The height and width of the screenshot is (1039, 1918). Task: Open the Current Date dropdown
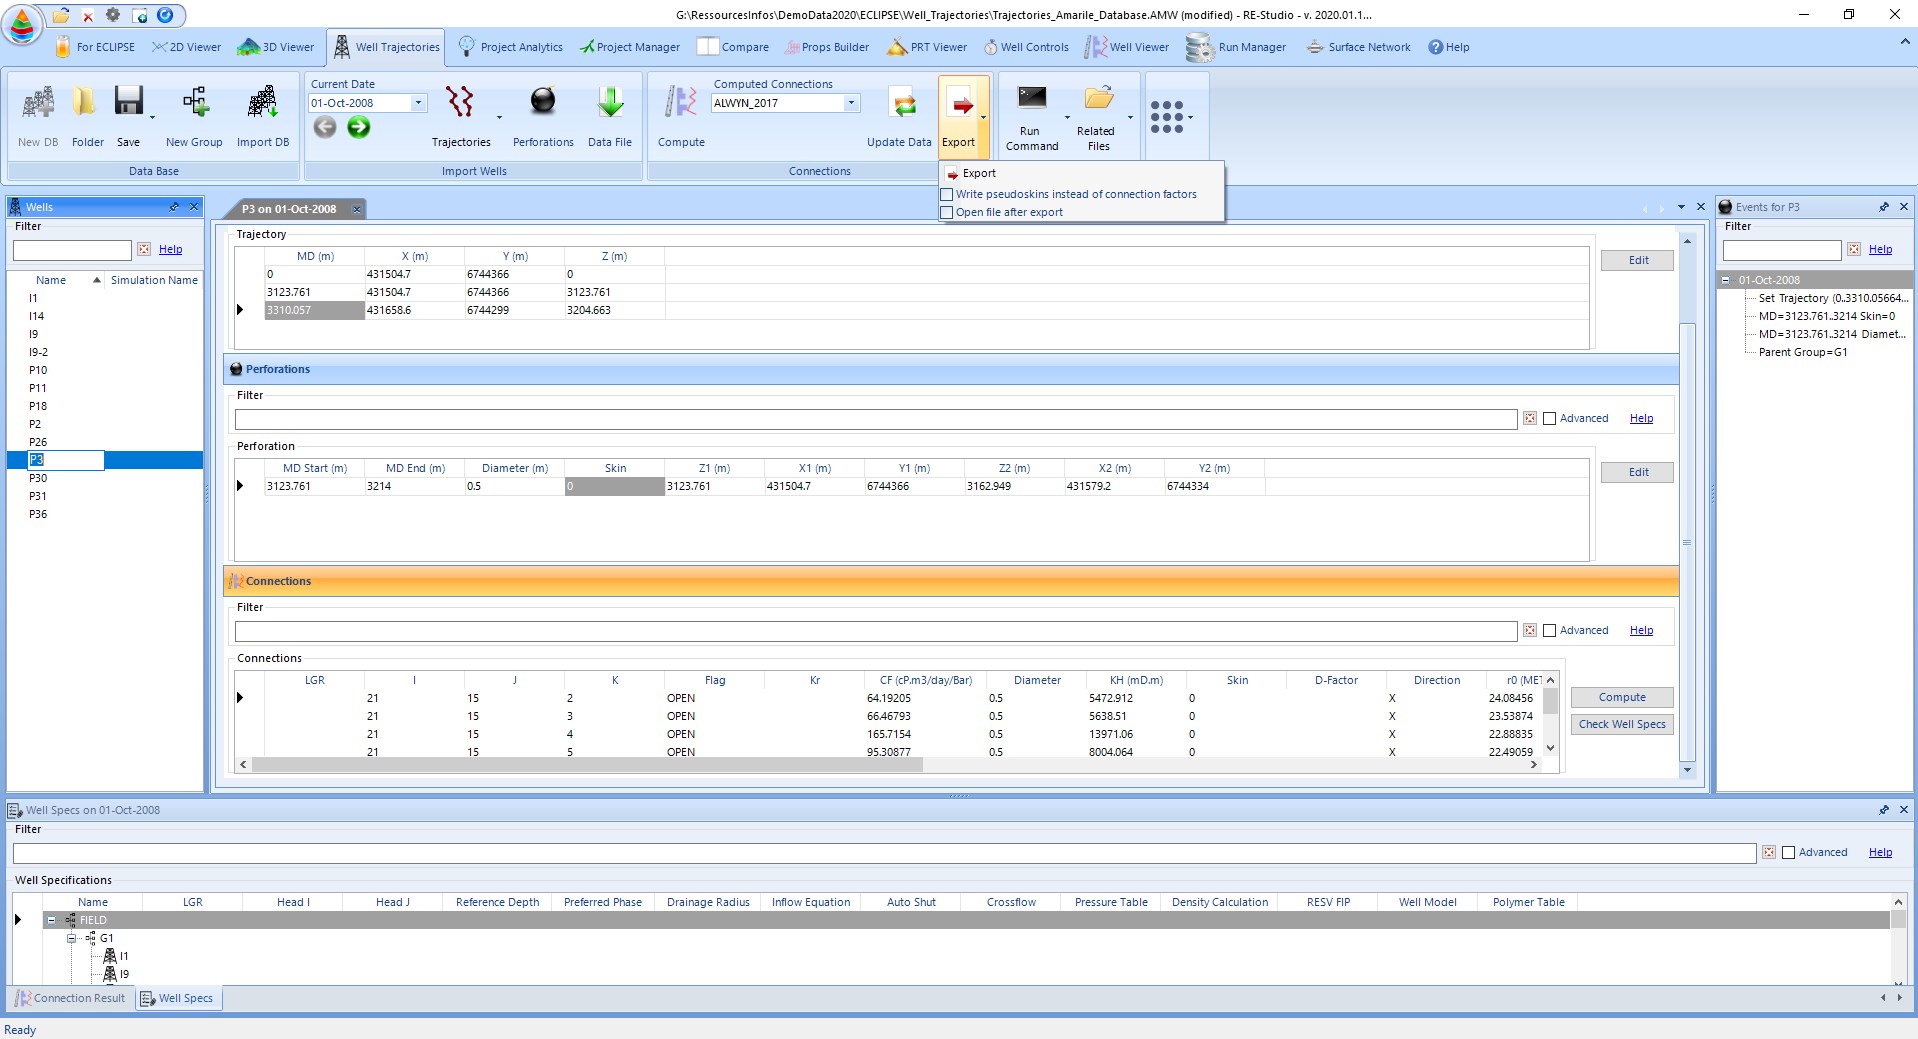pyautogui.click(x=419, y=103)
